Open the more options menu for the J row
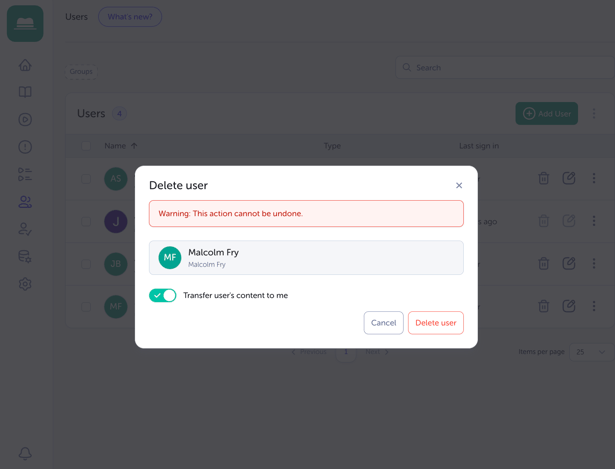This screenshot has height=469, width=615. [x=594, y=221]
